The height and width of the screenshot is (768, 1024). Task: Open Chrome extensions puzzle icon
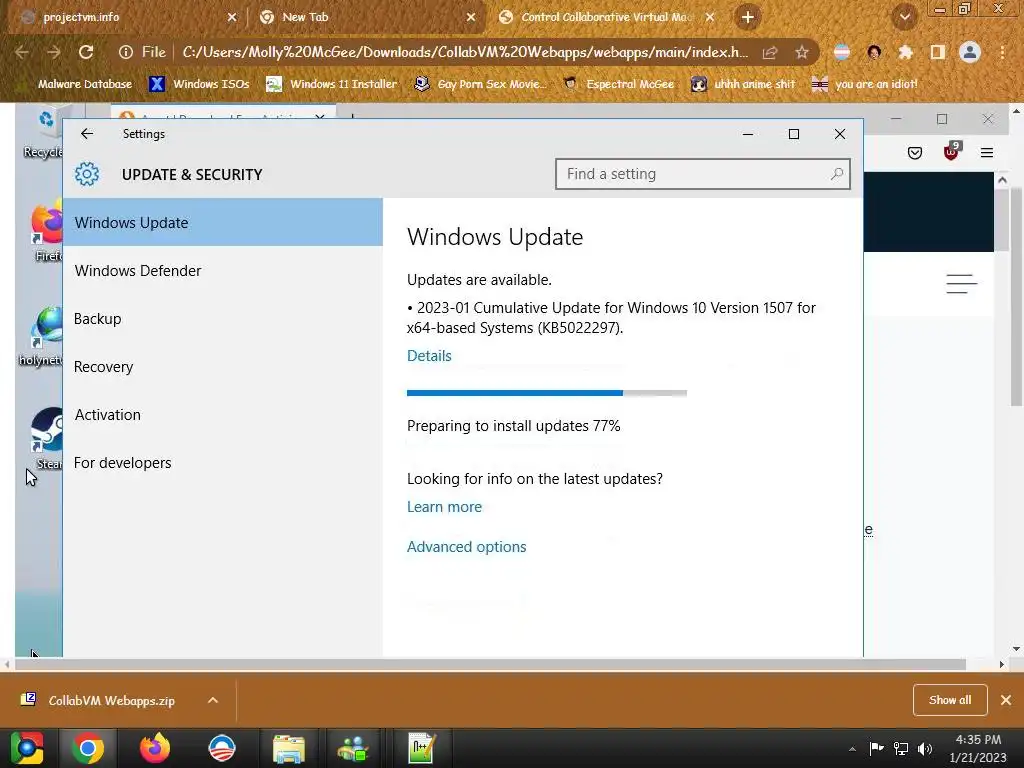(x=905, y=52)
